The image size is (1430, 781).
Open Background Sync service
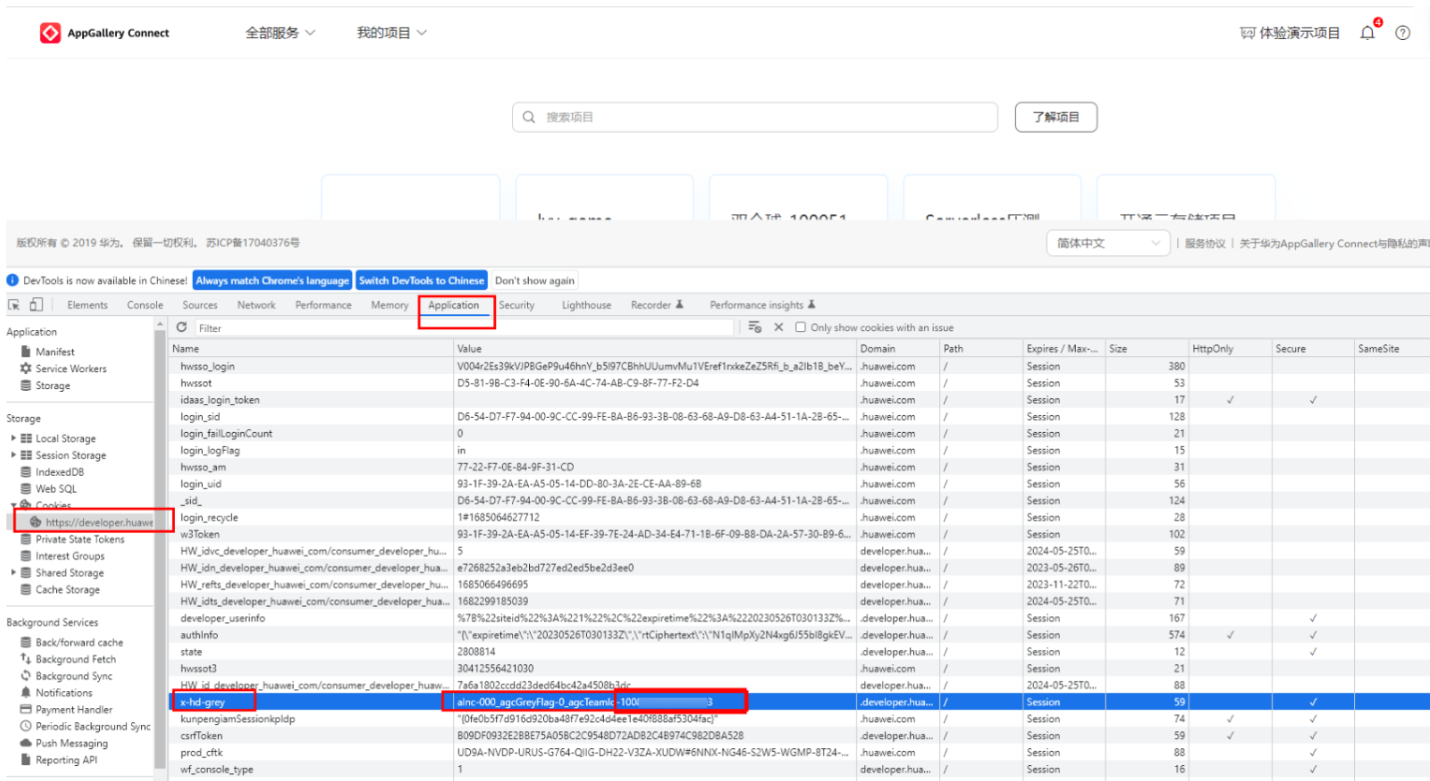coord(66,677)
